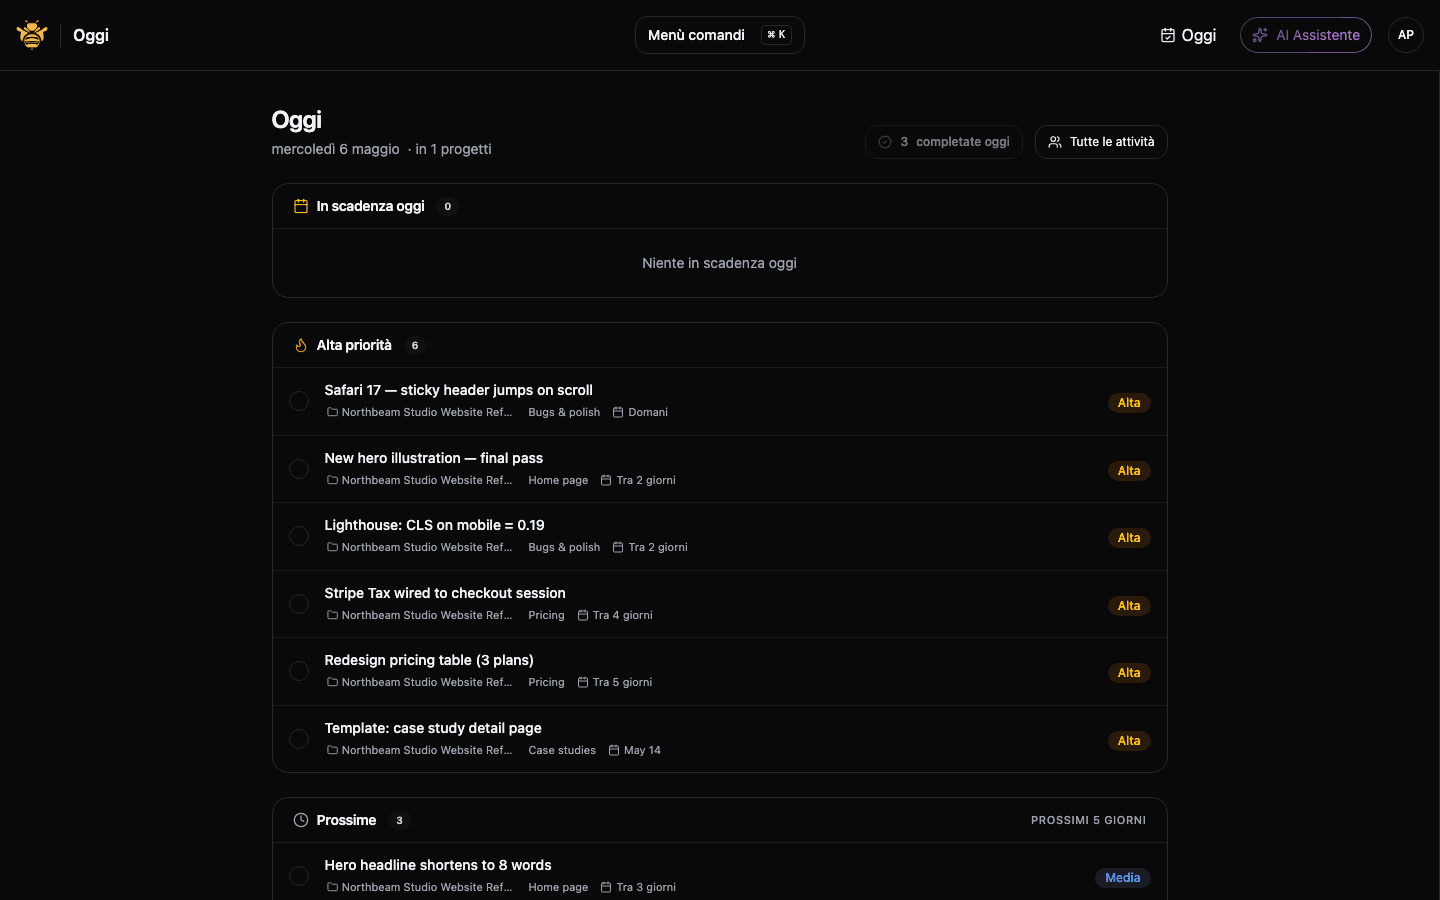Click the clock icon beside Prossime
The image size is (1440, 900).
300,820
